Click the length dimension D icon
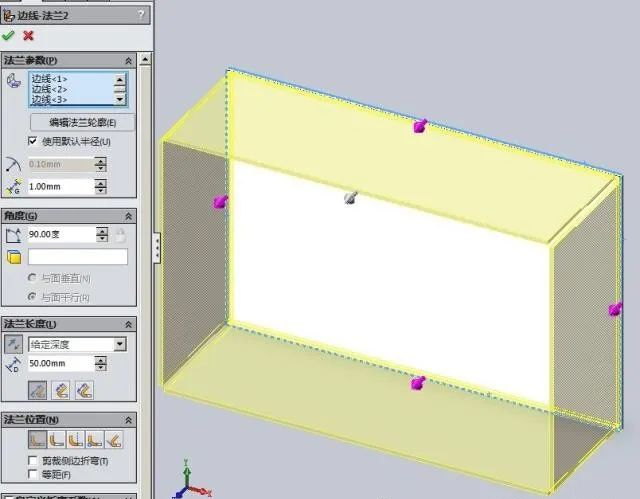The image size is (640, 499). click(x=13, y=364)
